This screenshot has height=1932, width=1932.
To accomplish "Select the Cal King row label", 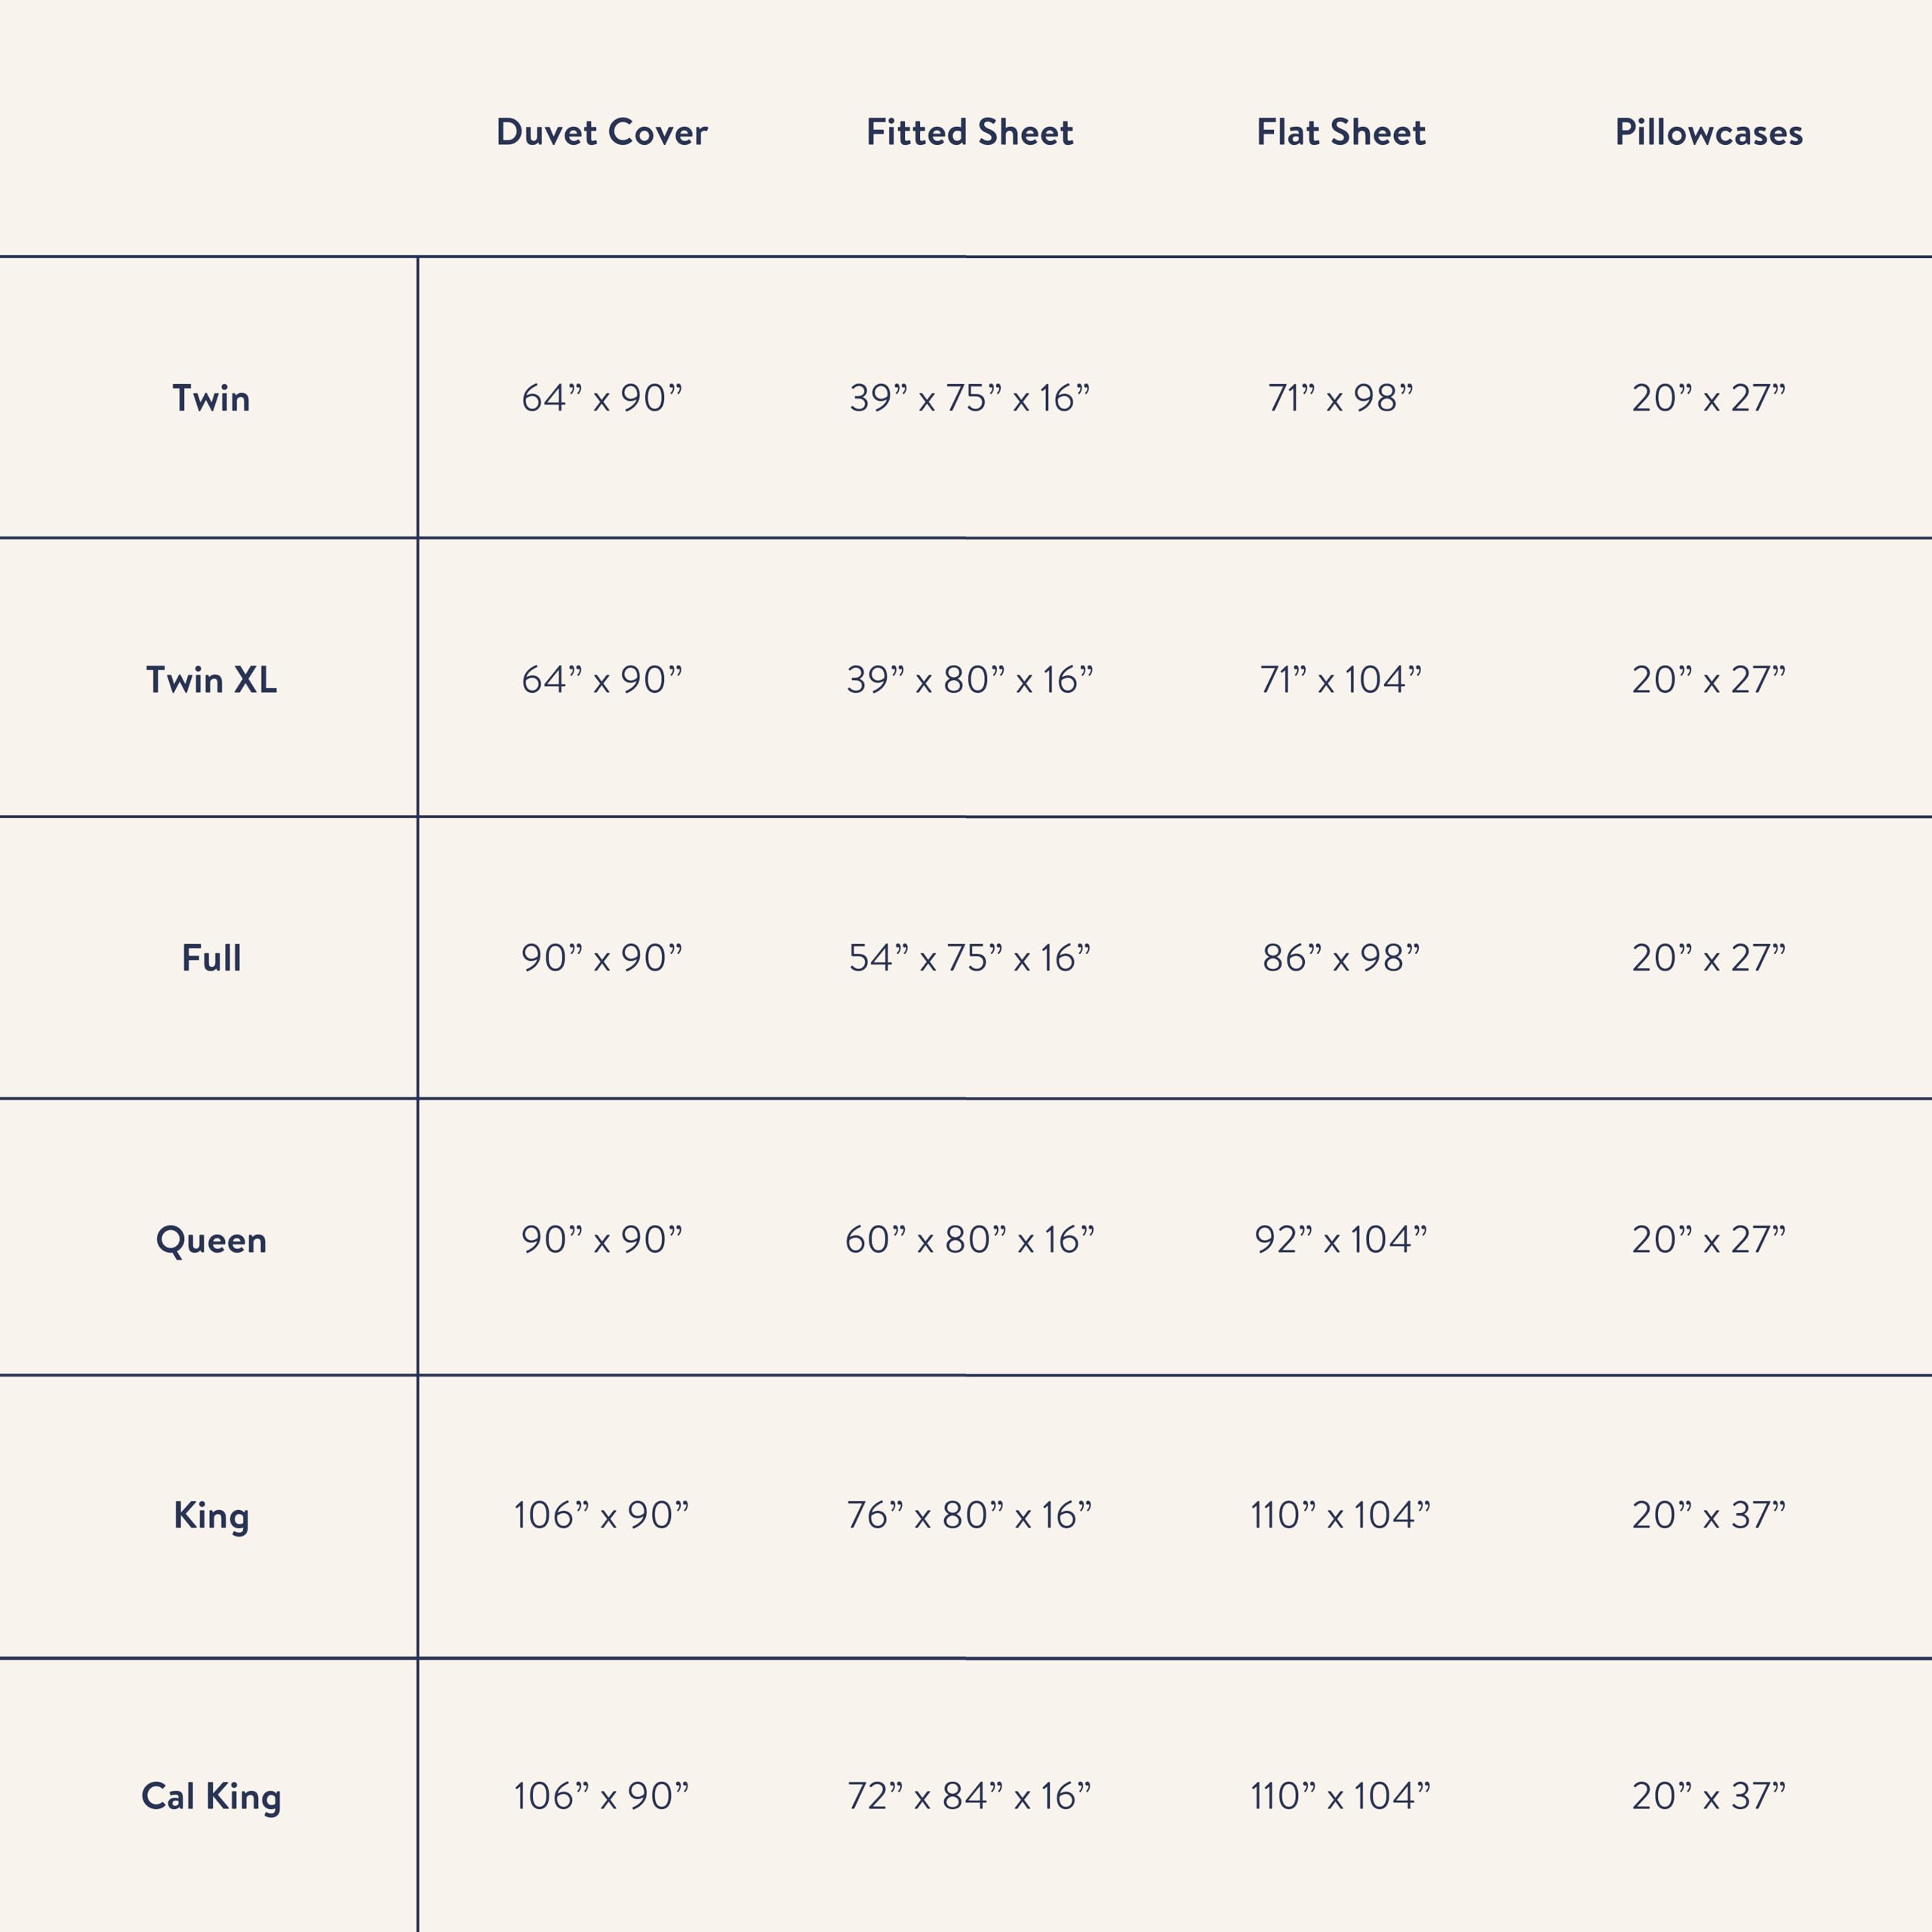I will [211, 1796].
